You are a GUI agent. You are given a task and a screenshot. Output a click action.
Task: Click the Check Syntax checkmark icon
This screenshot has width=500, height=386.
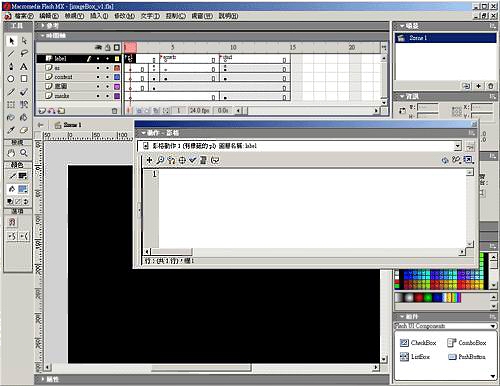193,160
